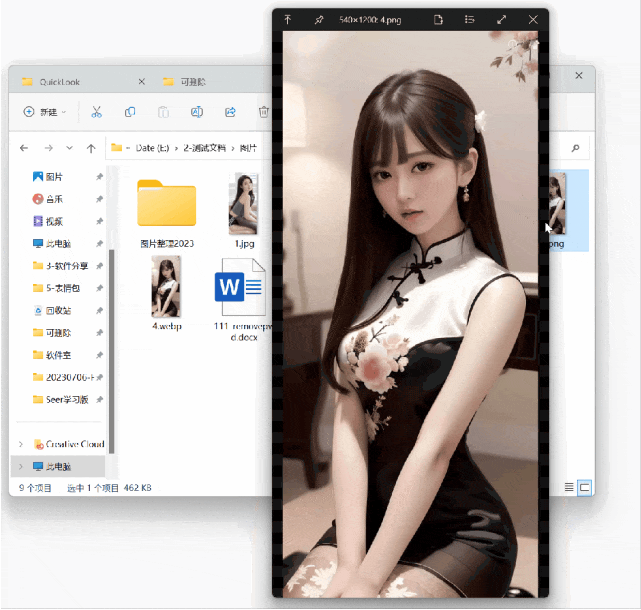
Task: Expand the 此电脑 tree node at bottom
Action: 21,466
